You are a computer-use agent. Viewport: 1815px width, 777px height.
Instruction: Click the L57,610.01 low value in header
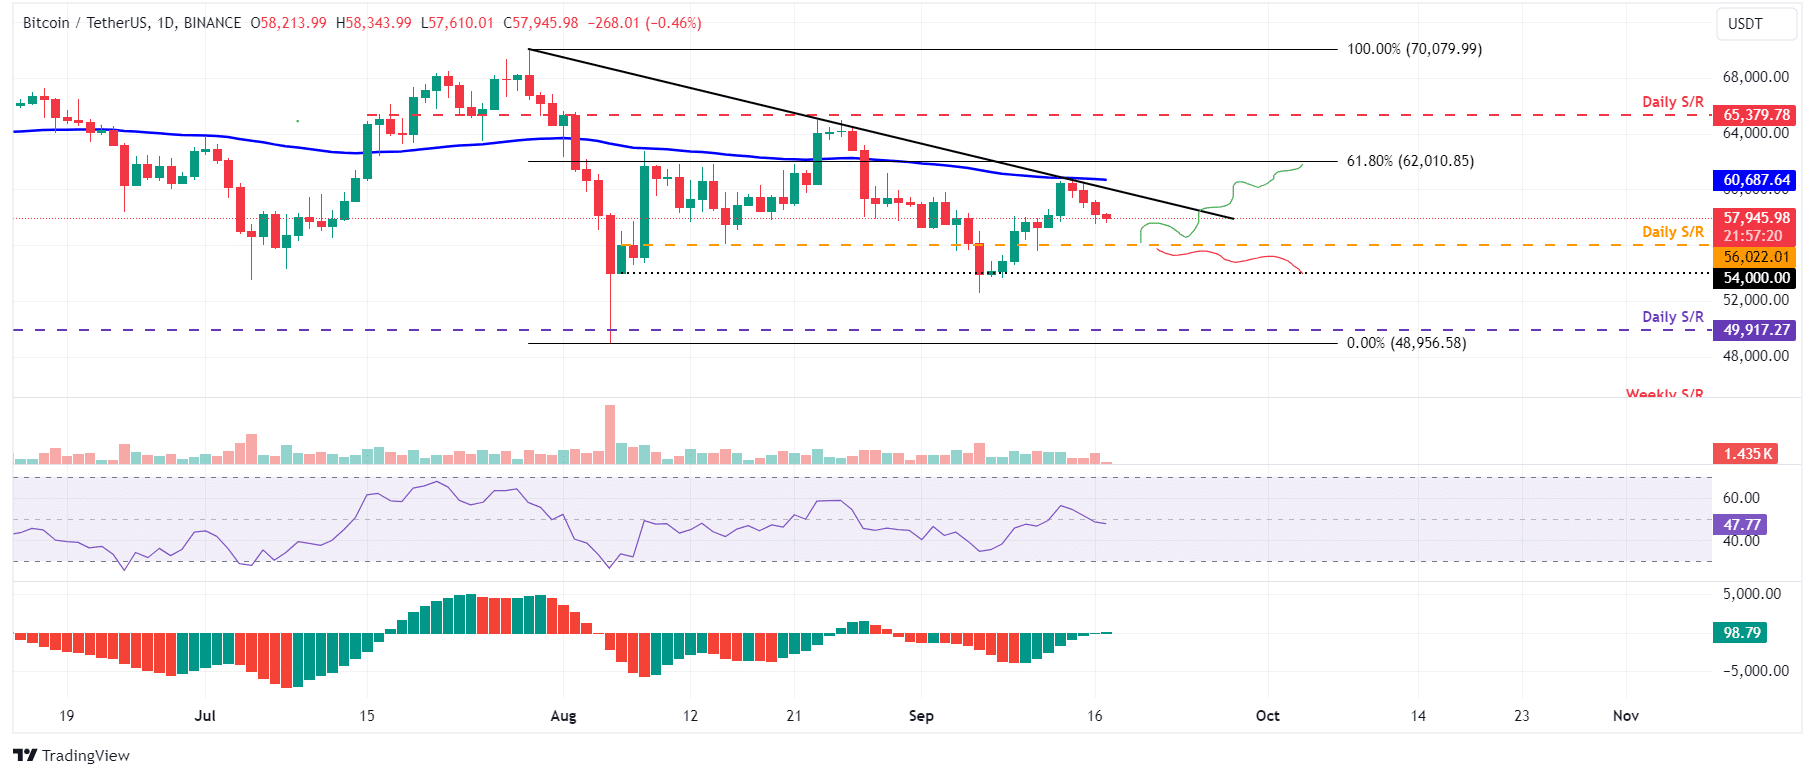[x=457, y=22]
